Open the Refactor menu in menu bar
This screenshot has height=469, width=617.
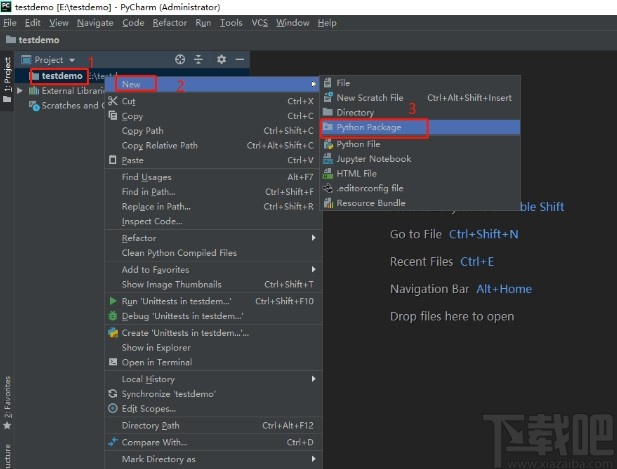pos(170,23)
